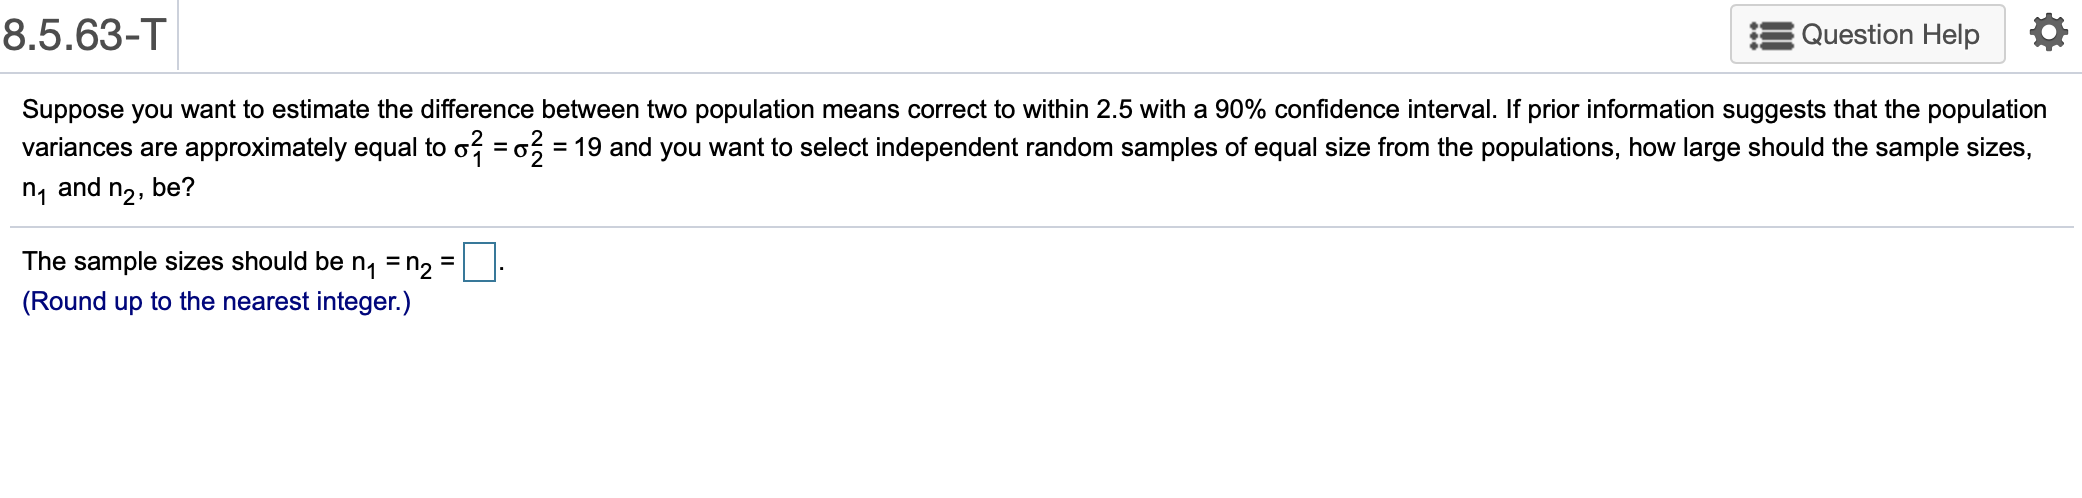Click the 'n1 and n2, be?' text
Screen dimensions: 2082x498
pos(108,188)
